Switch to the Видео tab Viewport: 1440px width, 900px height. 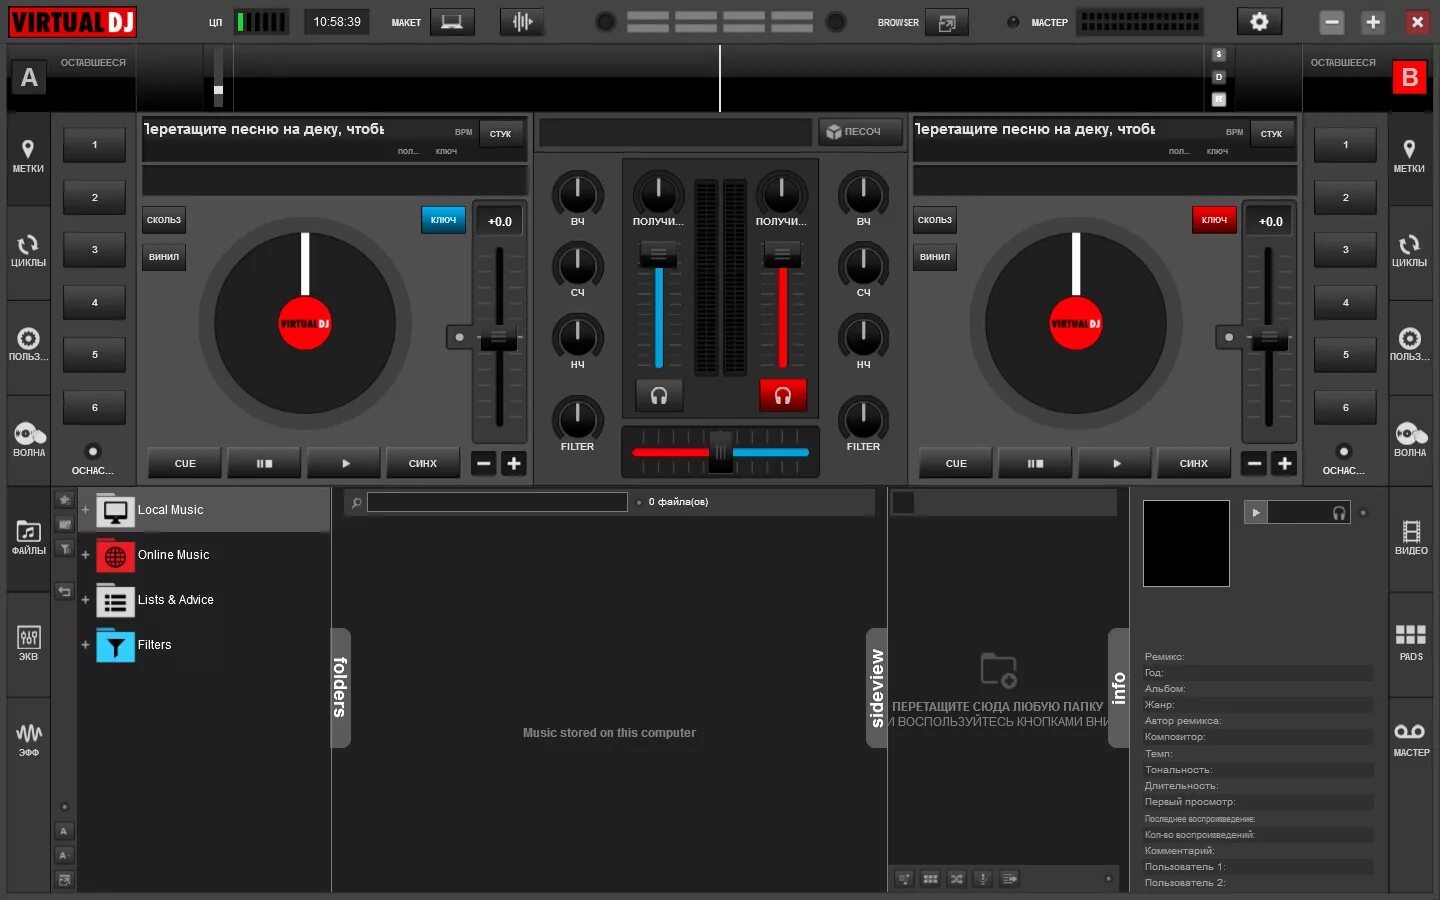tap(1411, 538)
